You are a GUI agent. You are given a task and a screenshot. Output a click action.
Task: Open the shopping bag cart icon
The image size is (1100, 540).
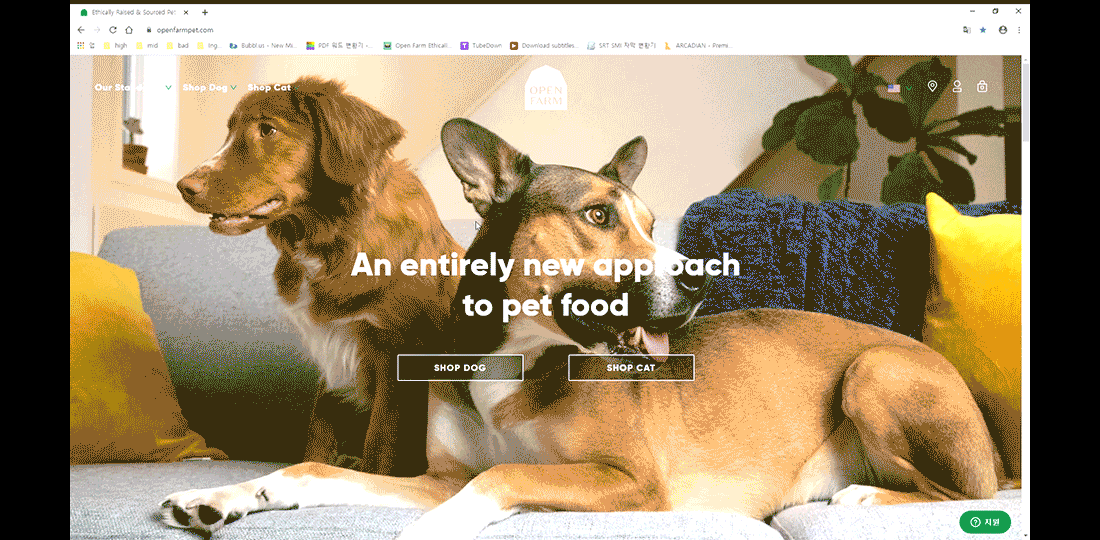(982, 86)
